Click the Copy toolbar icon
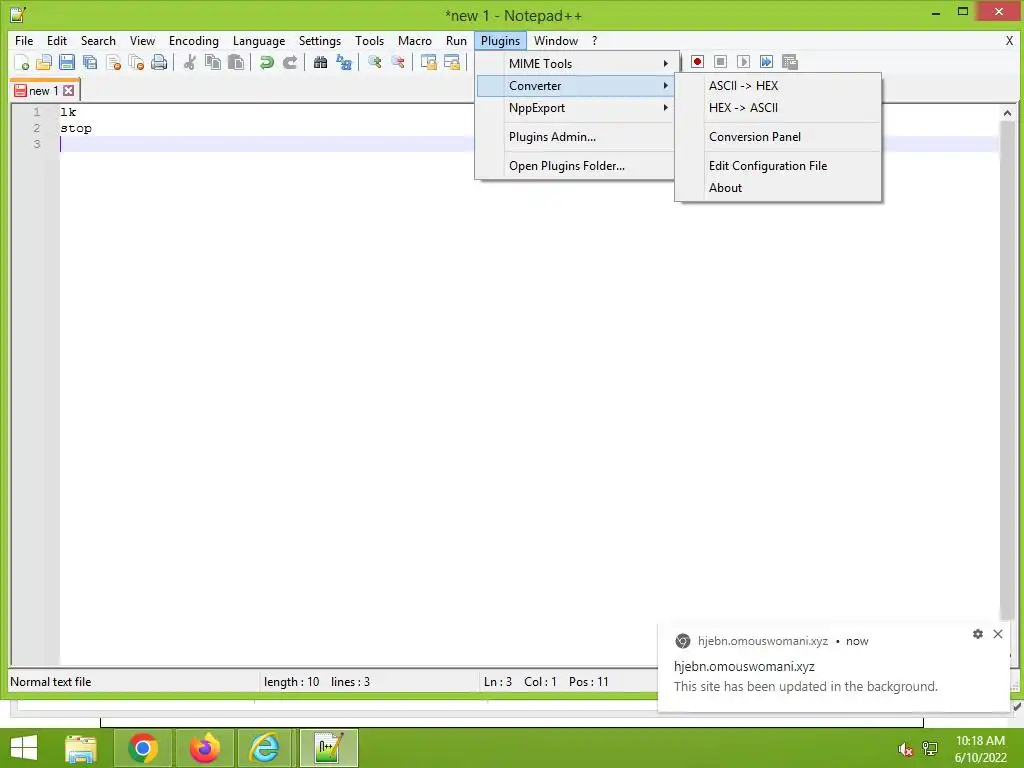 (213, 62)
